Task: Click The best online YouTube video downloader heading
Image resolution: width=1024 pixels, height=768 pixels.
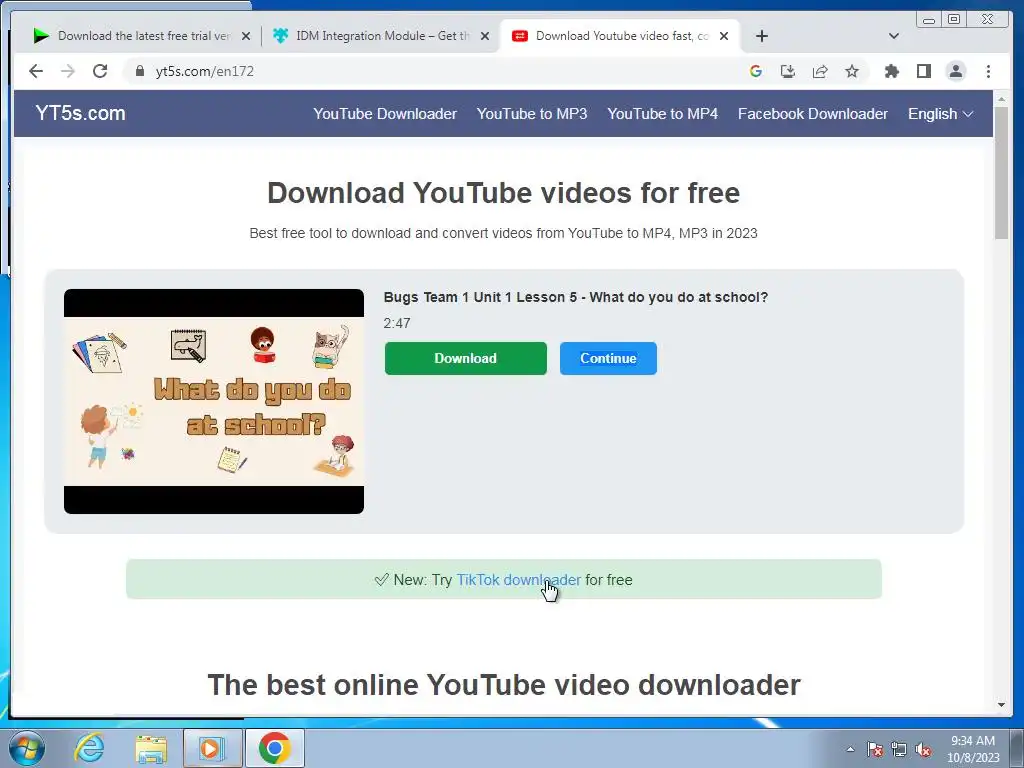Action: pos(504,685)
